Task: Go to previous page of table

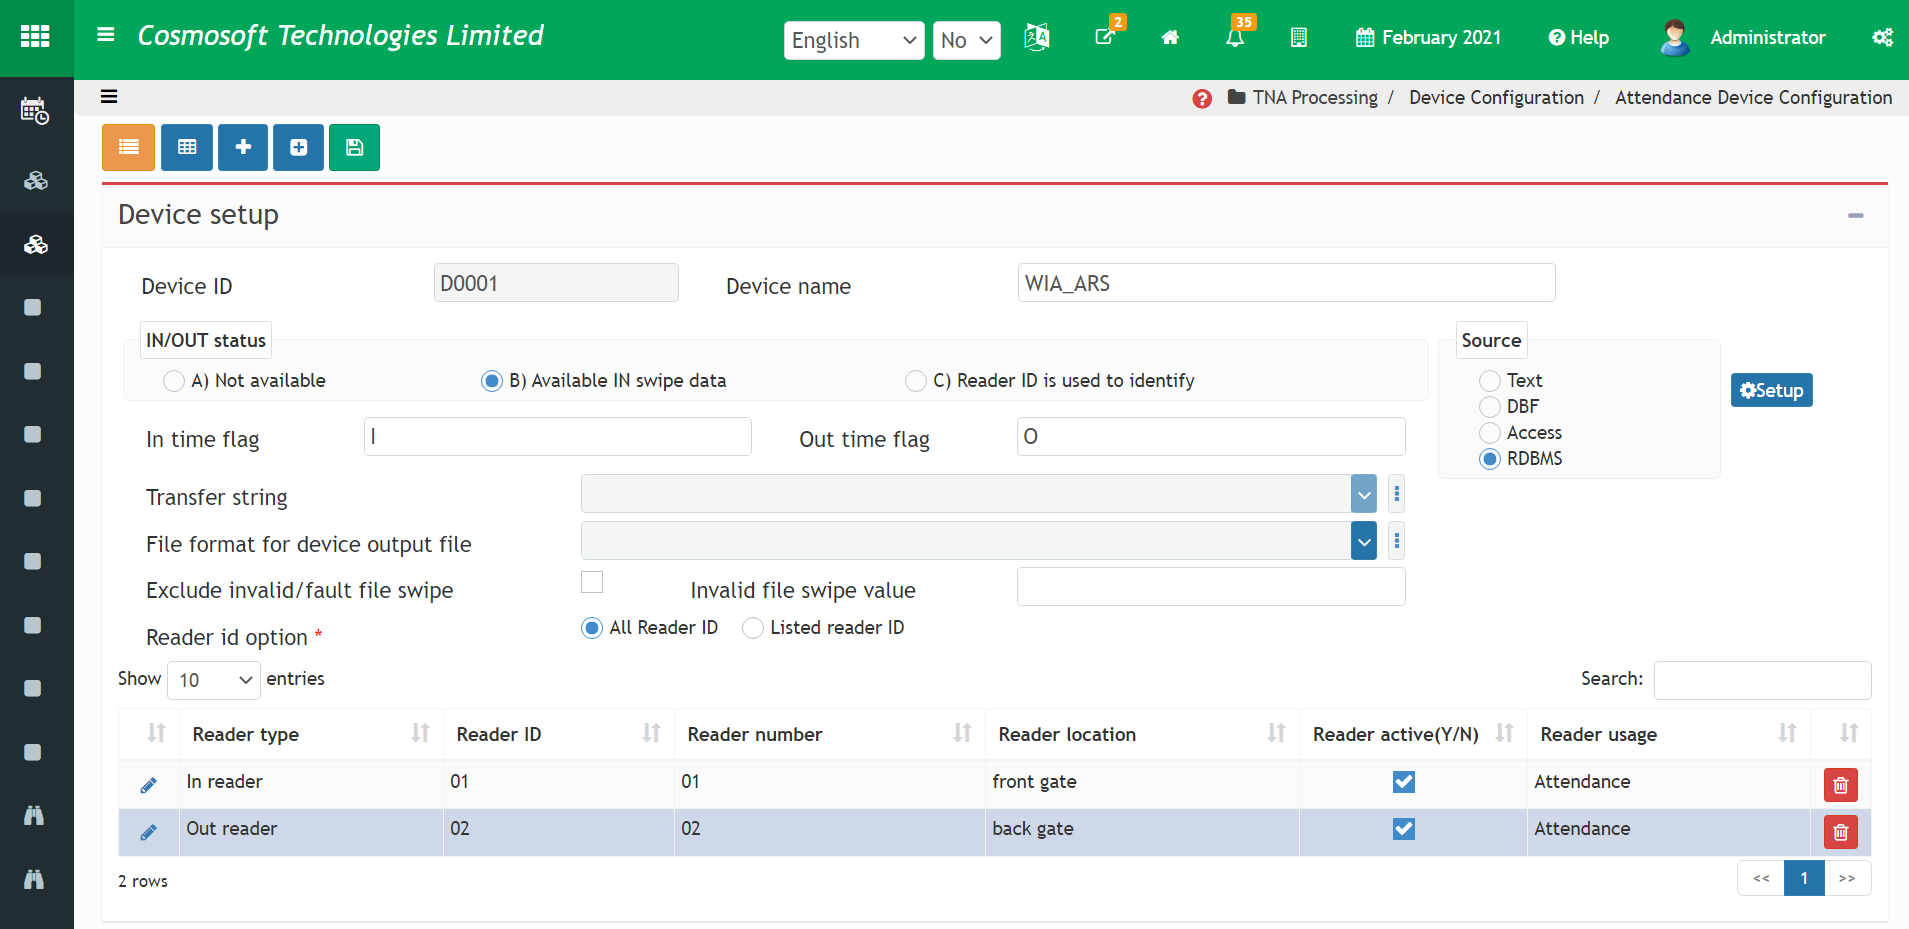Action: tap(1761, 879)
